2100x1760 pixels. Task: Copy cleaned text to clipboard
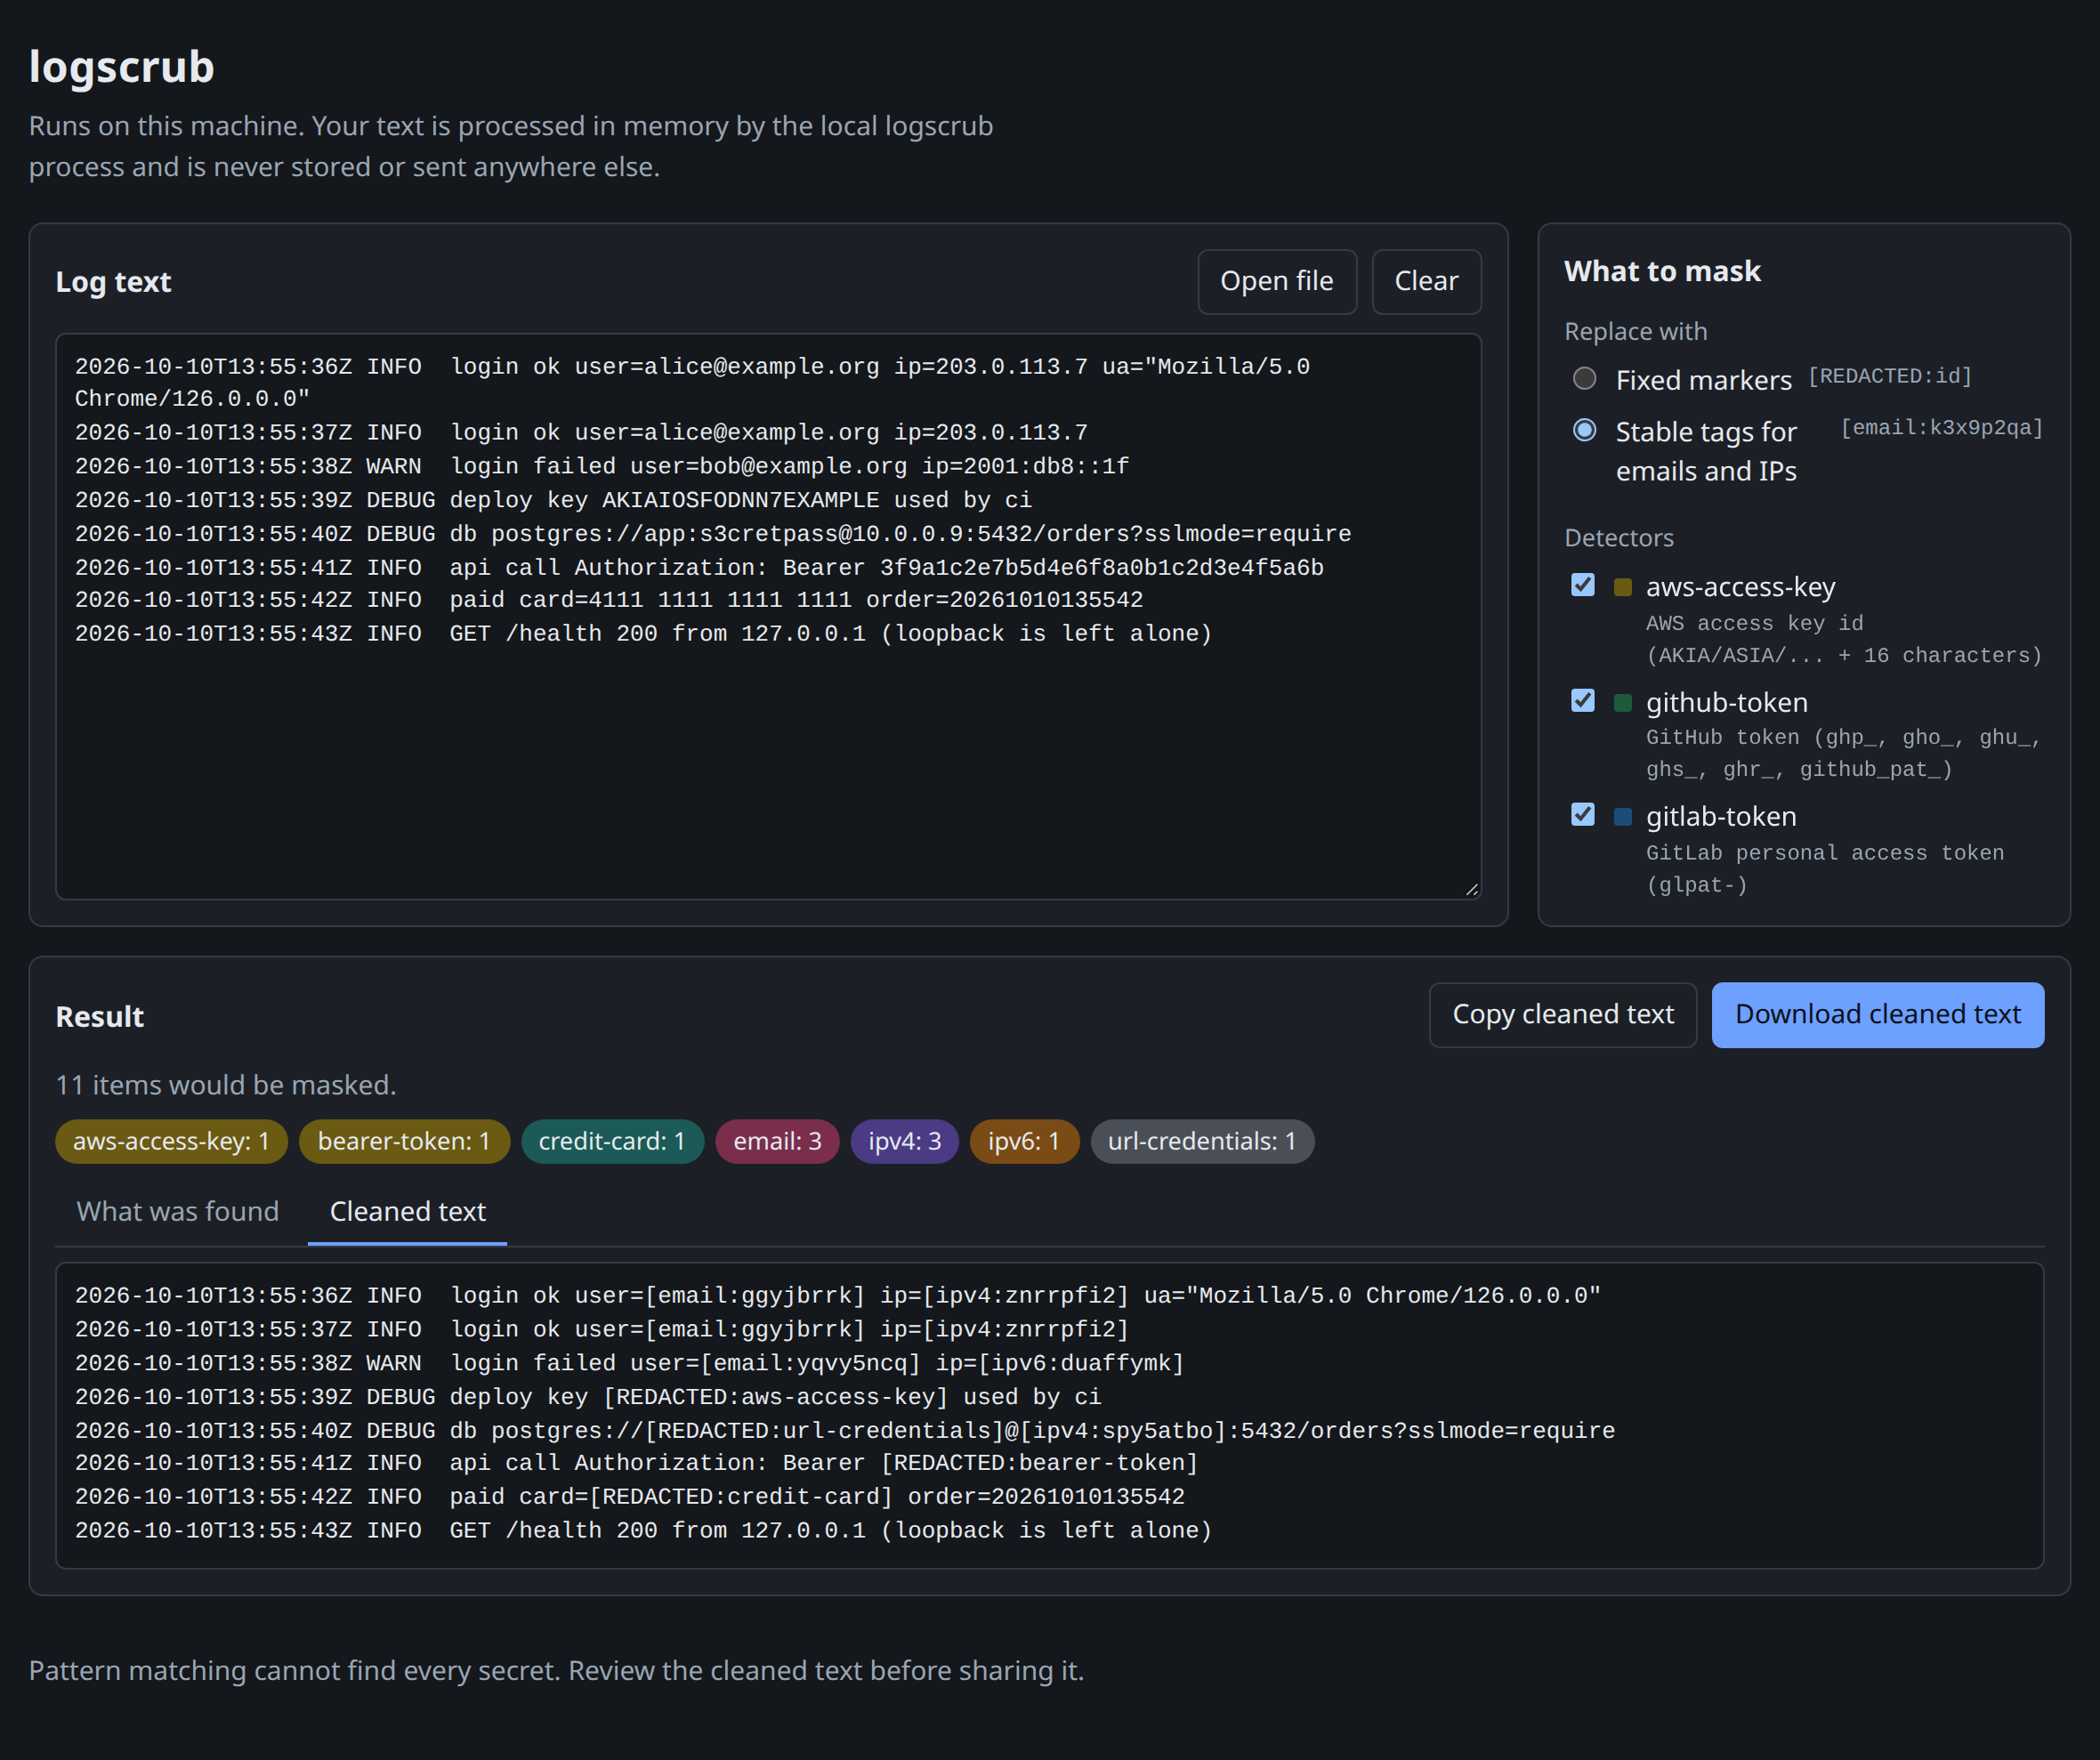[x=1562, y=1015]
